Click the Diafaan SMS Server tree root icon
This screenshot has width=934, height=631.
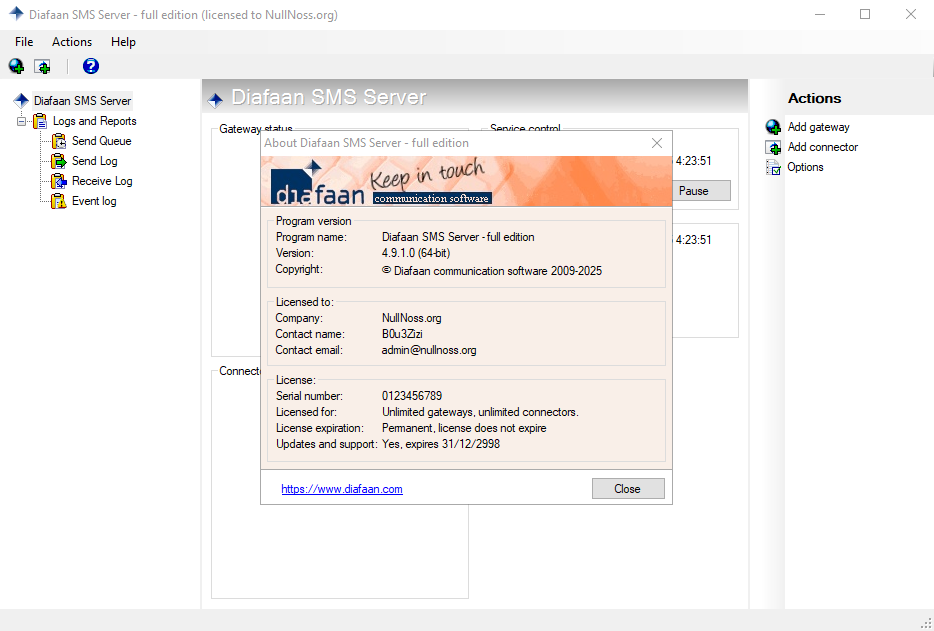21,101
